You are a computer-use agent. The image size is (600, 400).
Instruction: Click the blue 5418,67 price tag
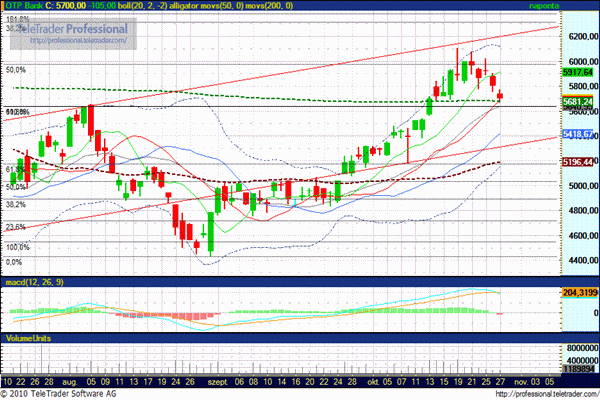[578, 134]
